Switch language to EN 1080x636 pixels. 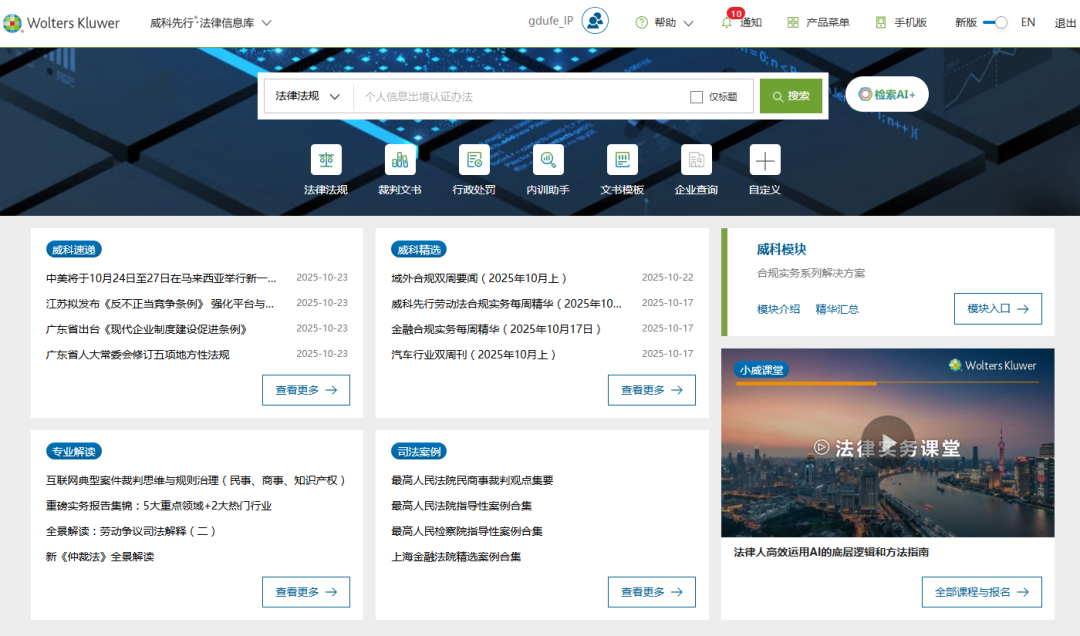[x=1028, y=22]
